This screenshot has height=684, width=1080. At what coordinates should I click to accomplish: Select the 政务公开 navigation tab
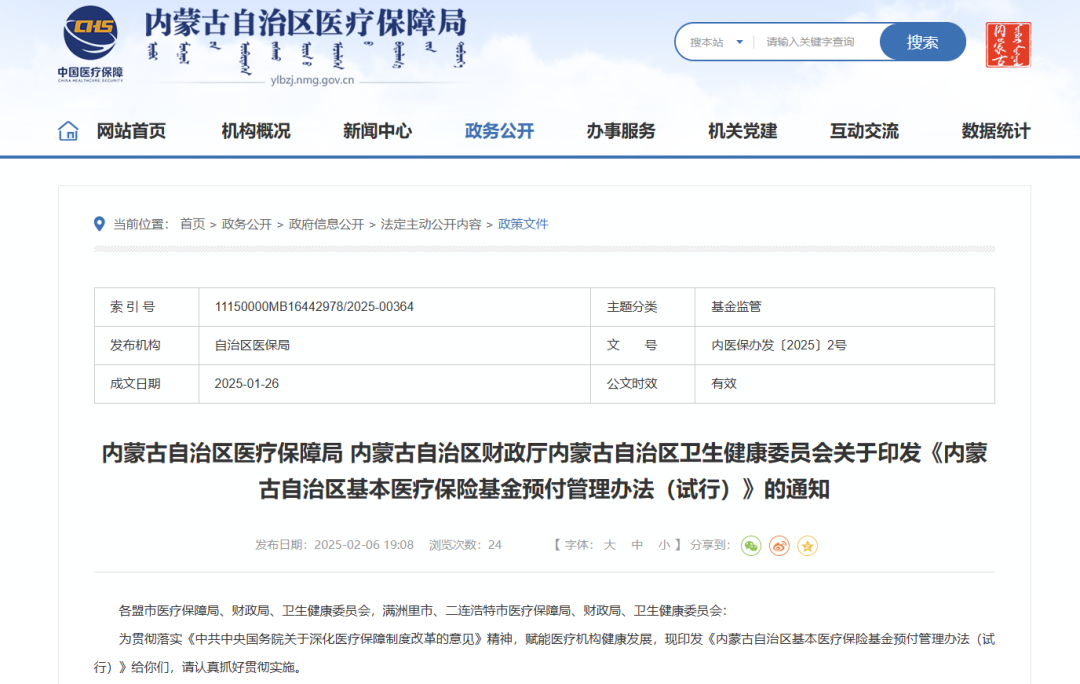(498, 130)
